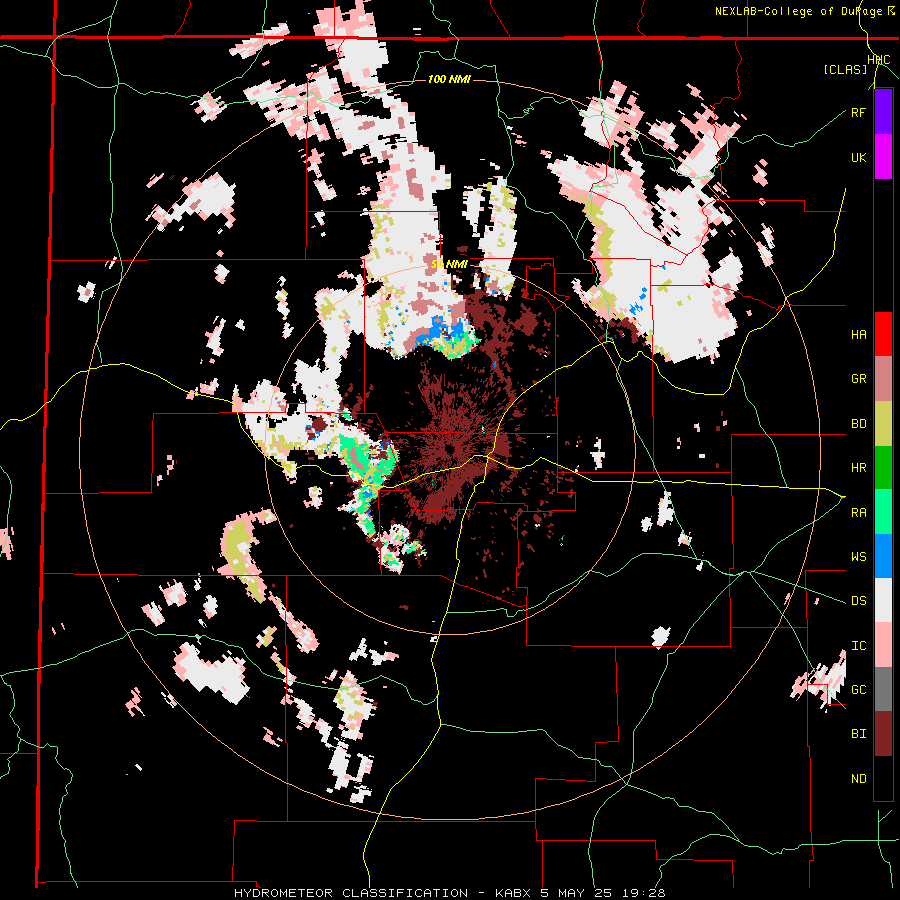
Task: Click the 100 NMI range ring label
Action: pos(449,79)
